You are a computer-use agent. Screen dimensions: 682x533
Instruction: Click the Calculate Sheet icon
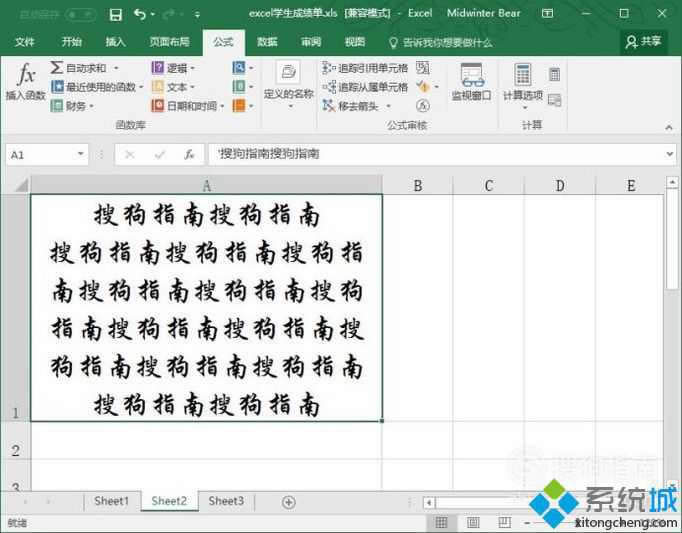554,101
